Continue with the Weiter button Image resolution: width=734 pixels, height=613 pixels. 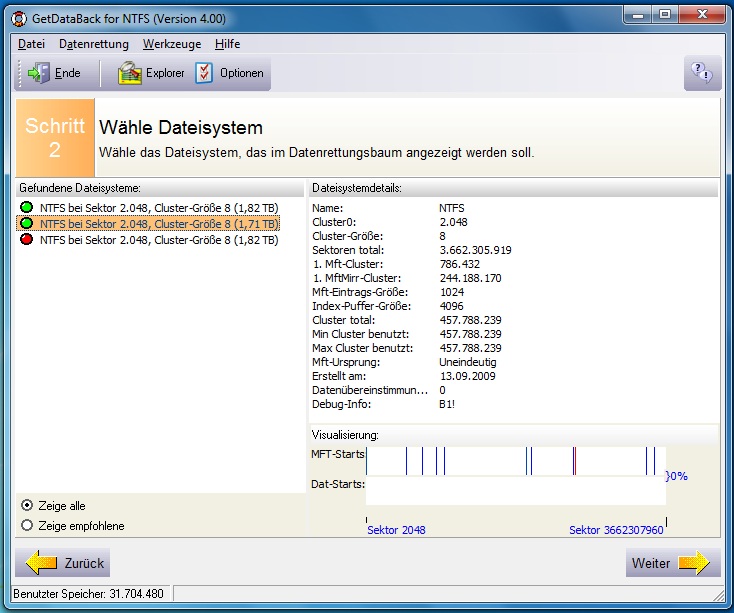click(673, 562)
